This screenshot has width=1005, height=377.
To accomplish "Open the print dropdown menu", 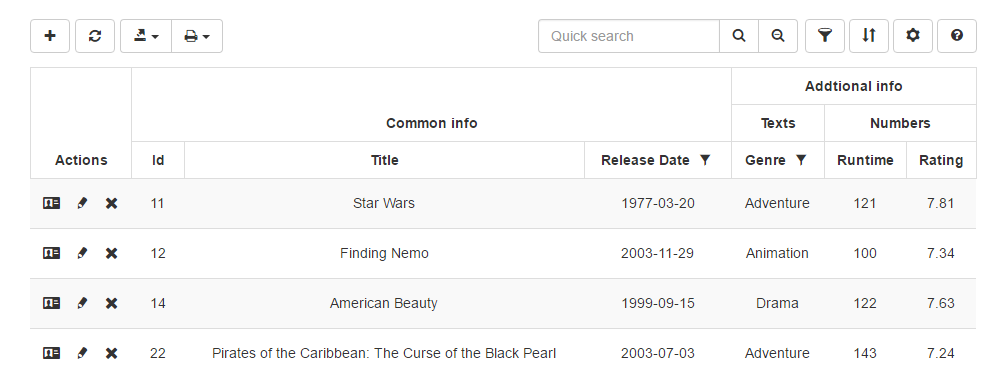I will pos(197,36).
